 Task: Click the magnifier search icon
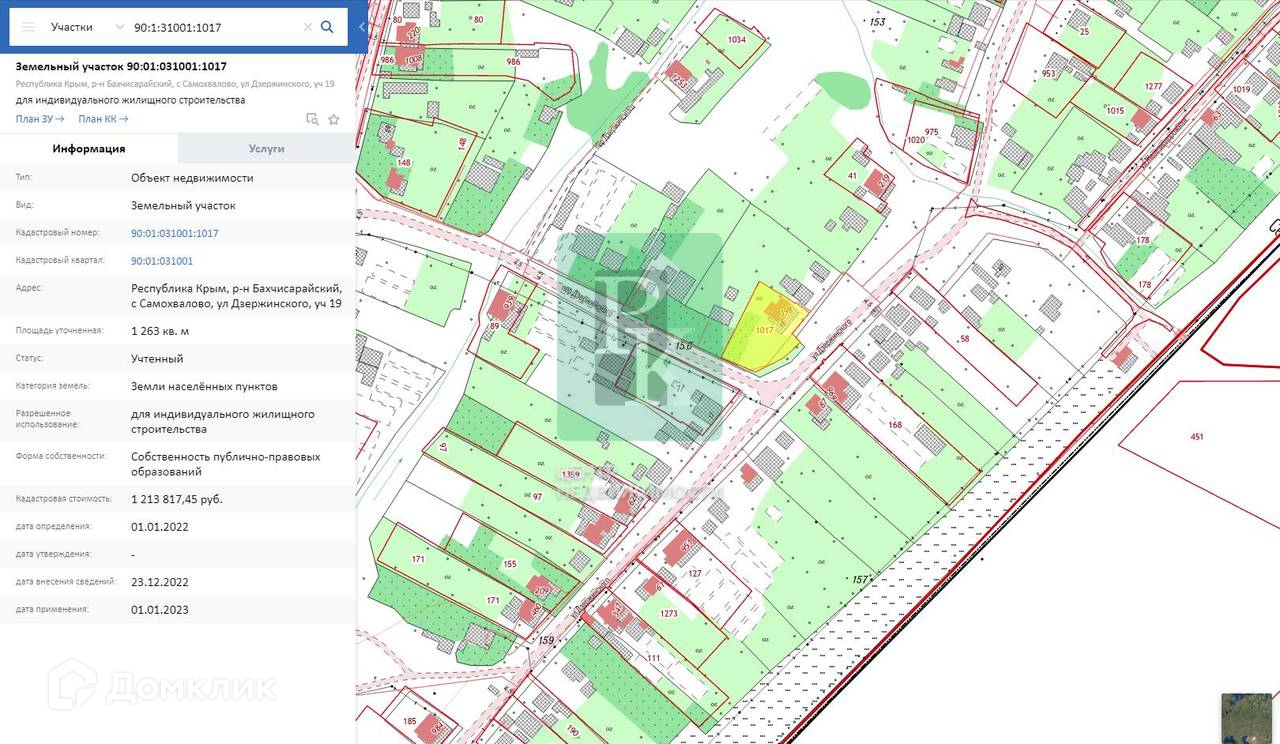(327, 27)
